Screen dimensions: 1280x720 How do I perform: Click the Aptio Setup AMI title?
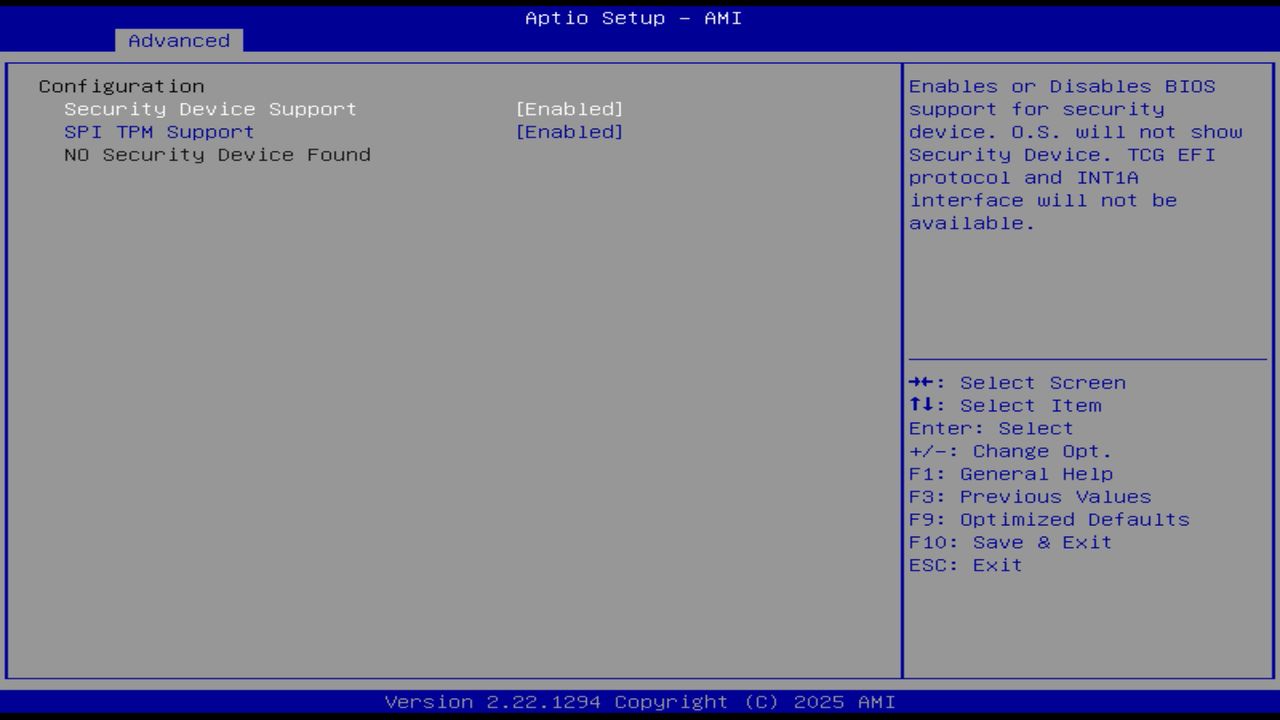633,17
